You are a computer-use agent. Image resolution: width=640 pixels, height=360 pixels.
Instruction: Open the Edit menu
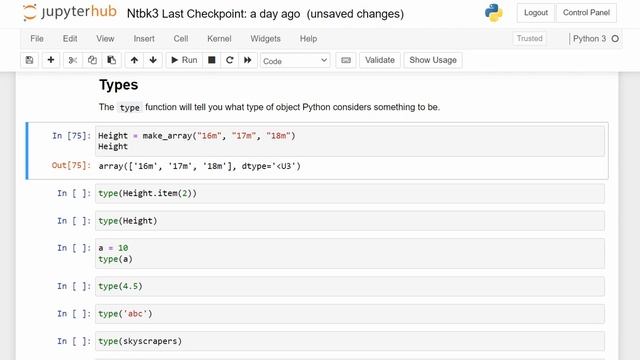tap(70, 39)
